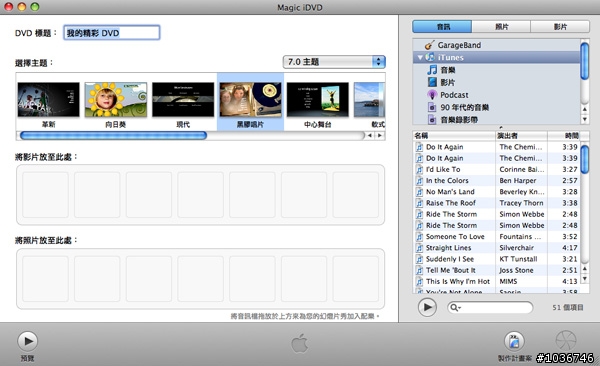Sort songs by 演出者 column header
This screenshot has width=600, height=366.
click(x=522, y=136)
